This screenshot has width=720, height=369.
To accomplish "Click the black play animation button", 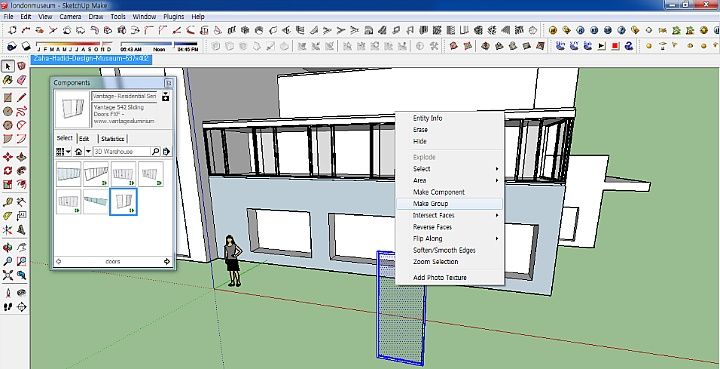I will (602, 46).
